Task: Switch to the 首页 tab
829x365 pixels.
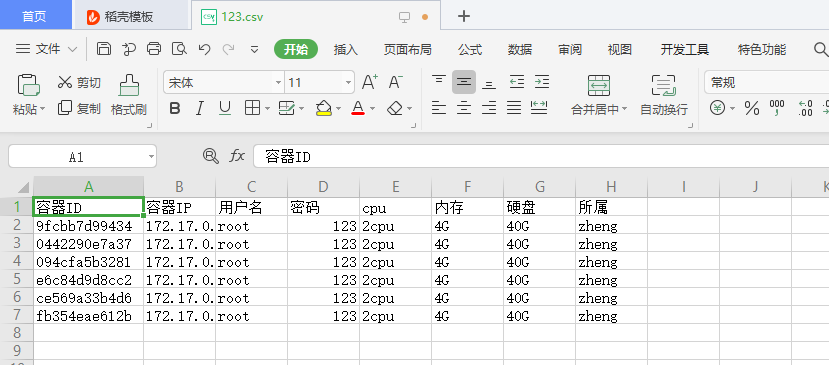Action: 35,16
